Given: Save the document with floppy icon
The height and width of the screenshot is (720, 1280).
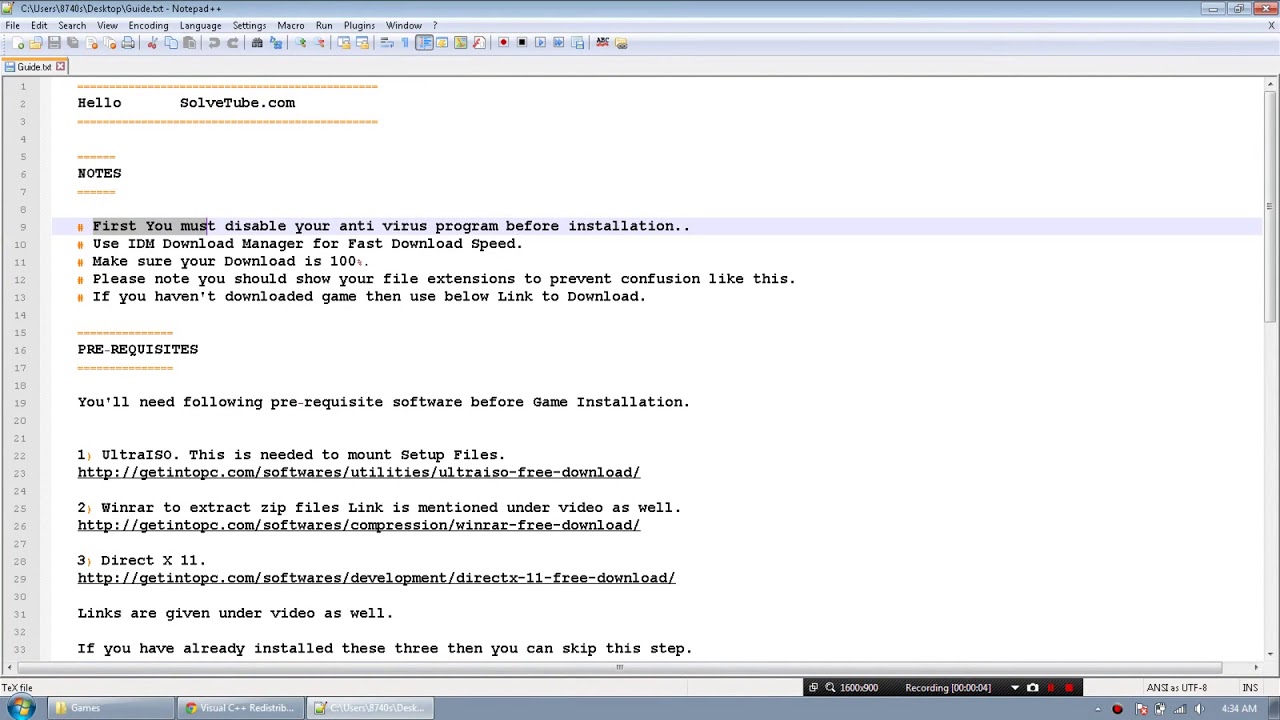Looking at the screenshot, I should pos(54,43).
